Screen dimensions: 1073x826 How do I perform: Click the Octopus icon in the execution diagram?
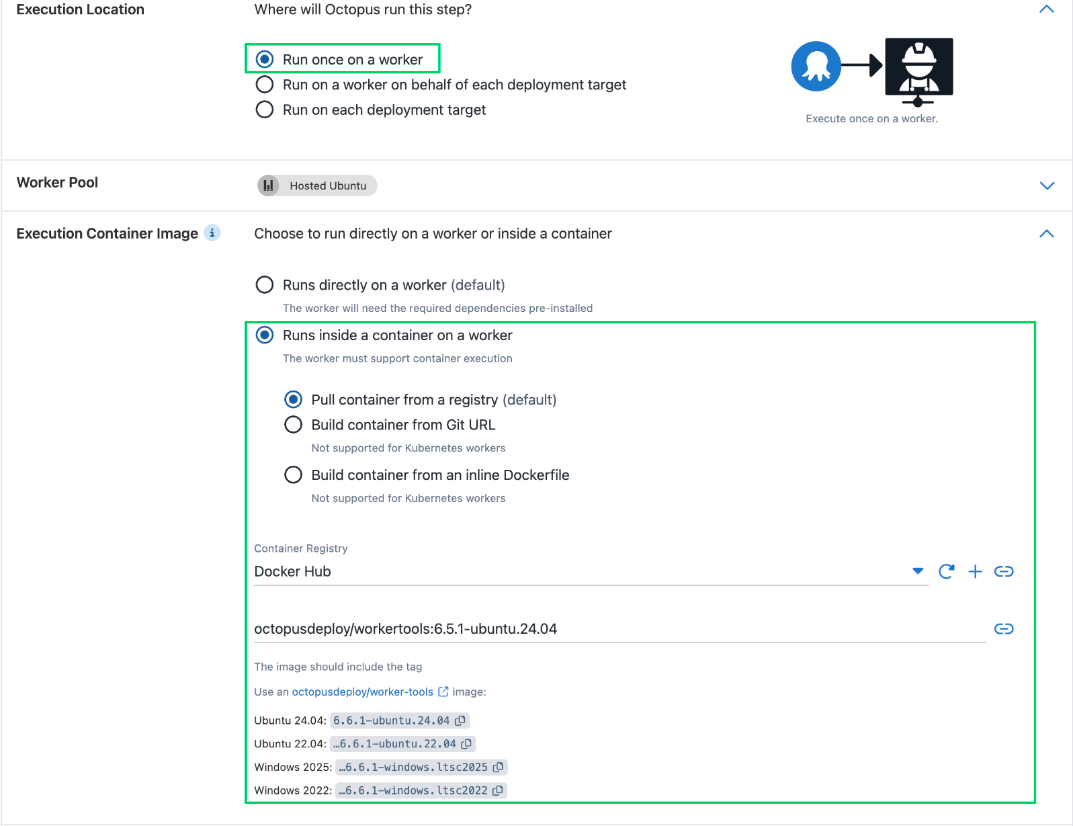click(x=816, y=66)
